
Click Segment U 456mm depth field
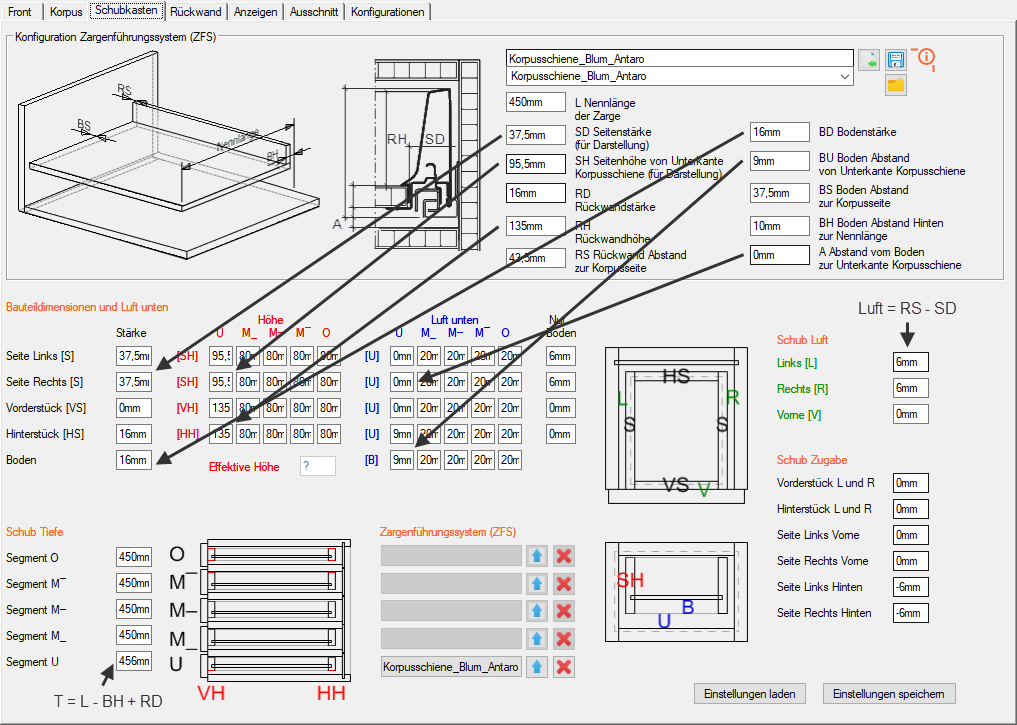134,661
